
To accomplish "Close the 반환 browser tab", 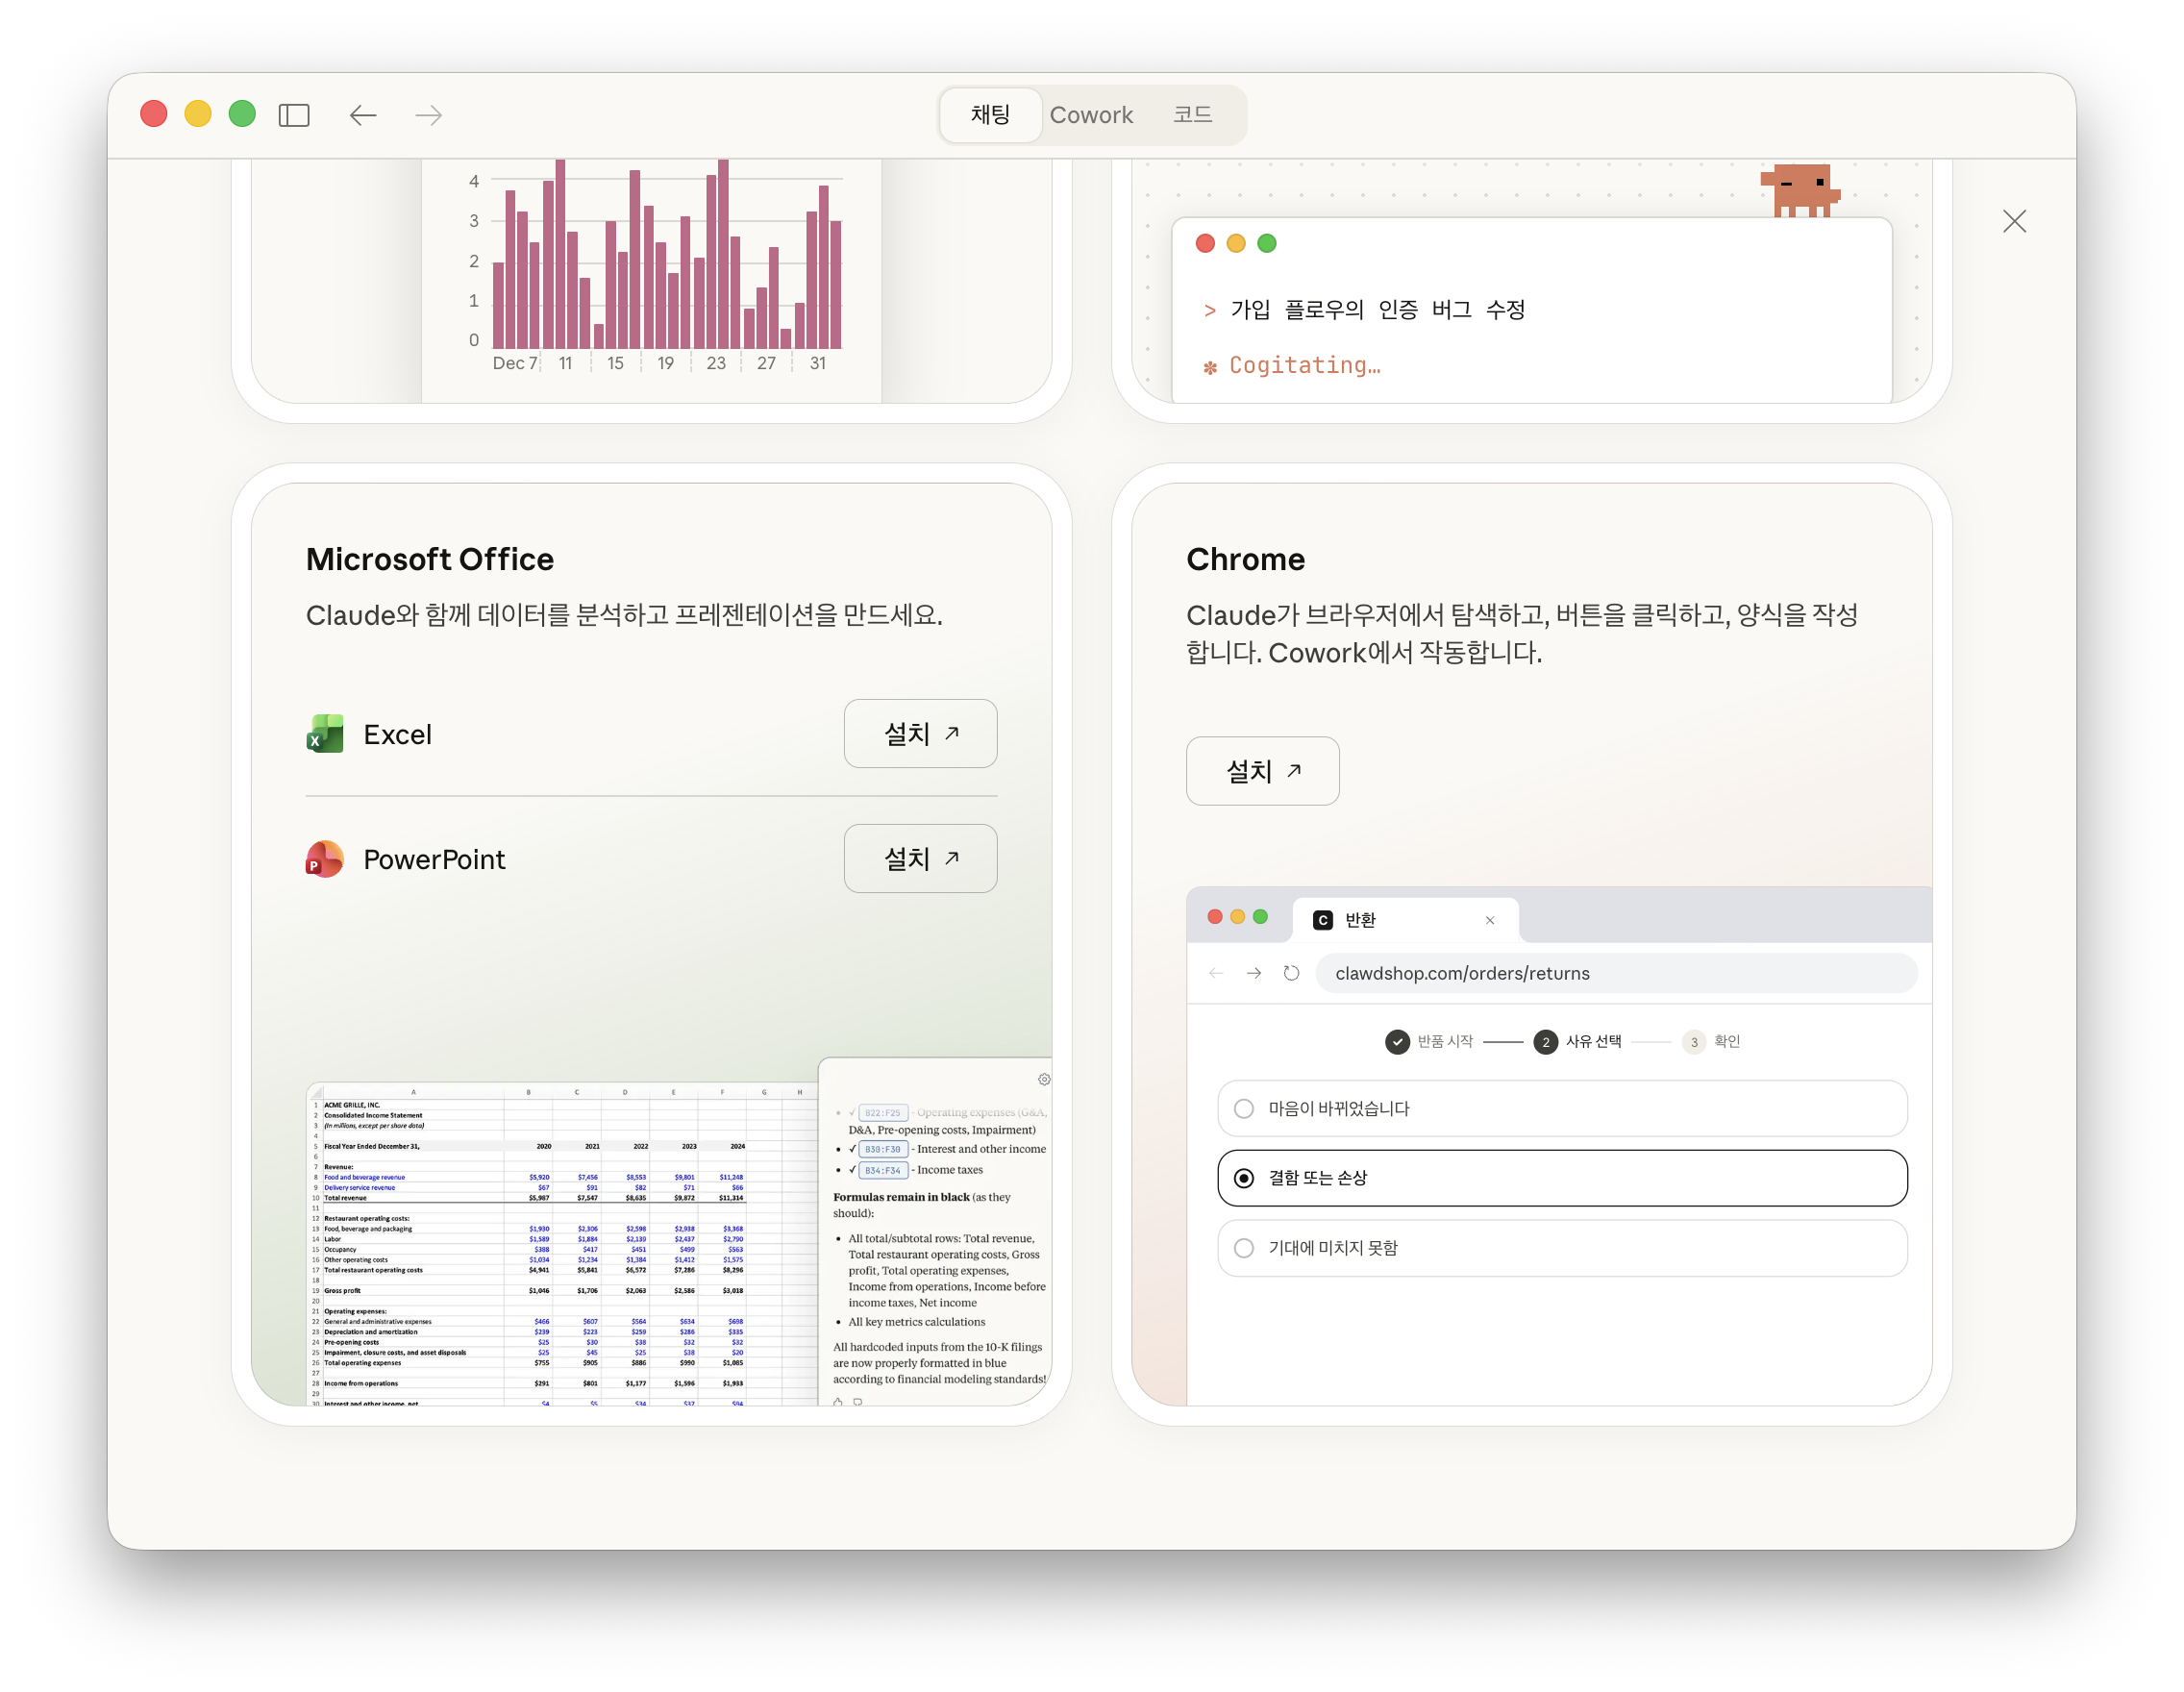I will [1489, 920].
